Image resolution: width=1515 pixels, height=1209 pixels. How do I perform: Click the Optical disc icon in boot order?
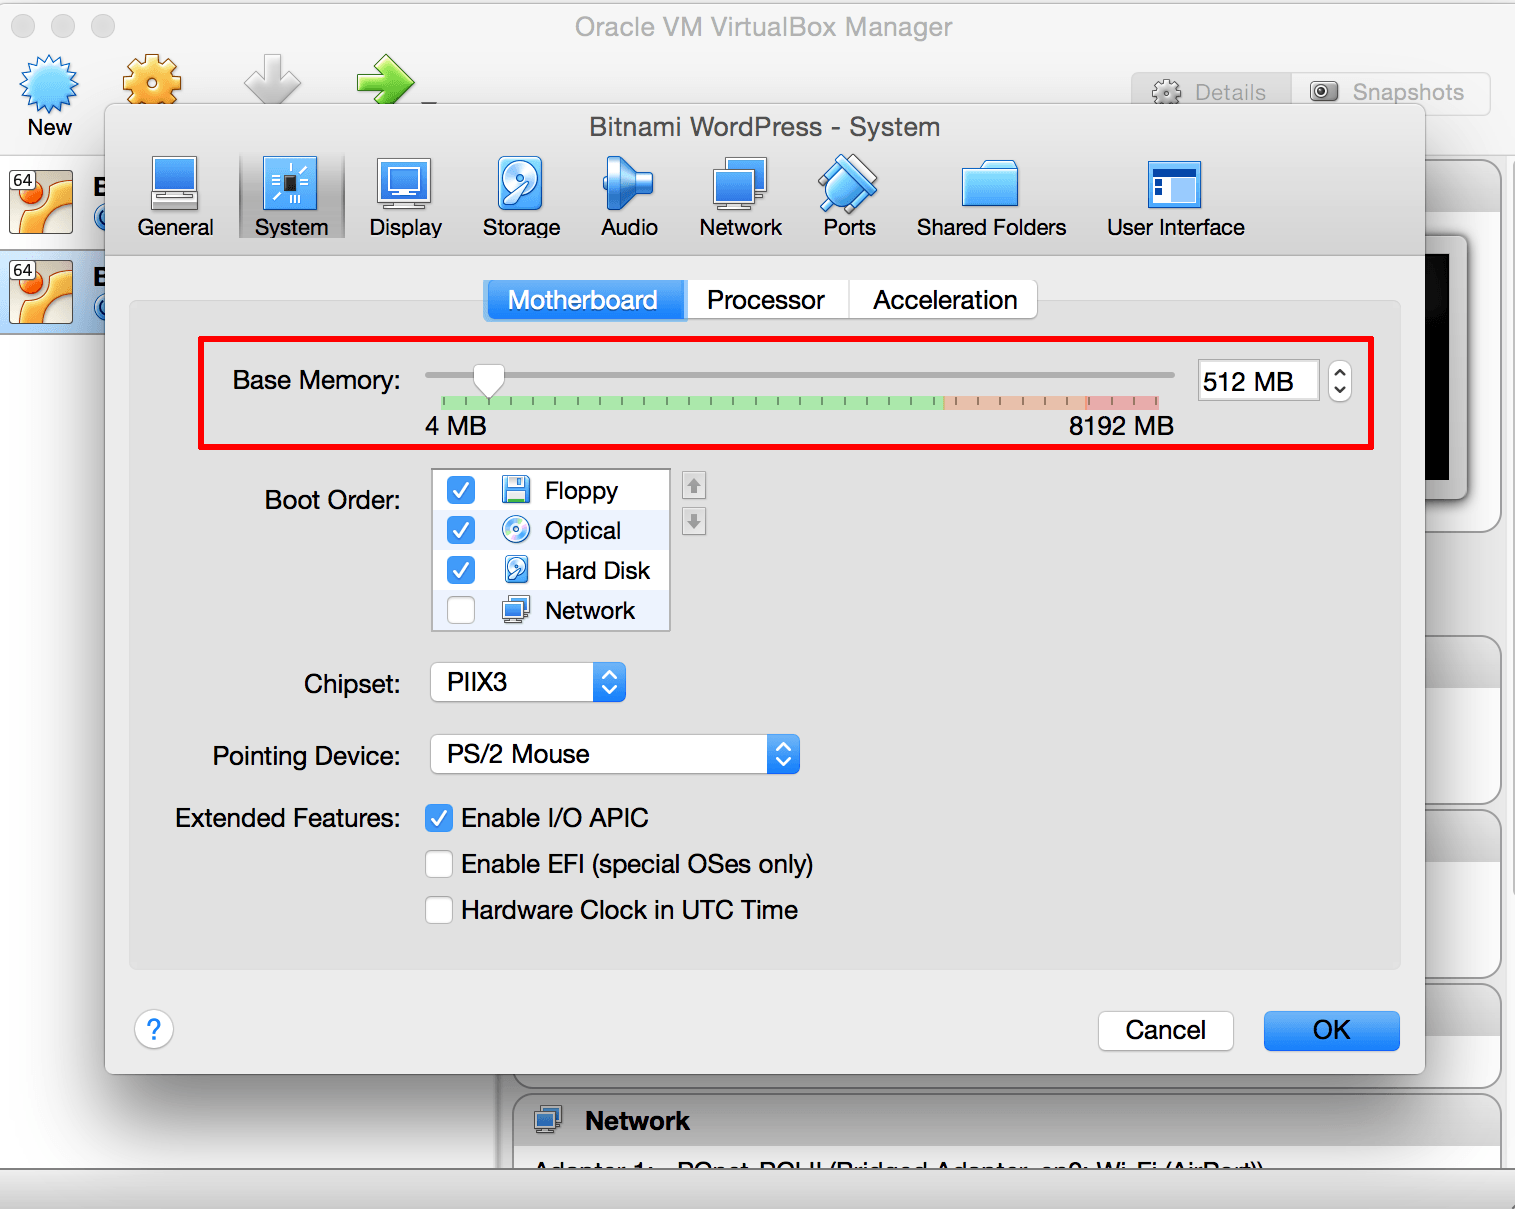coord(516,529)
